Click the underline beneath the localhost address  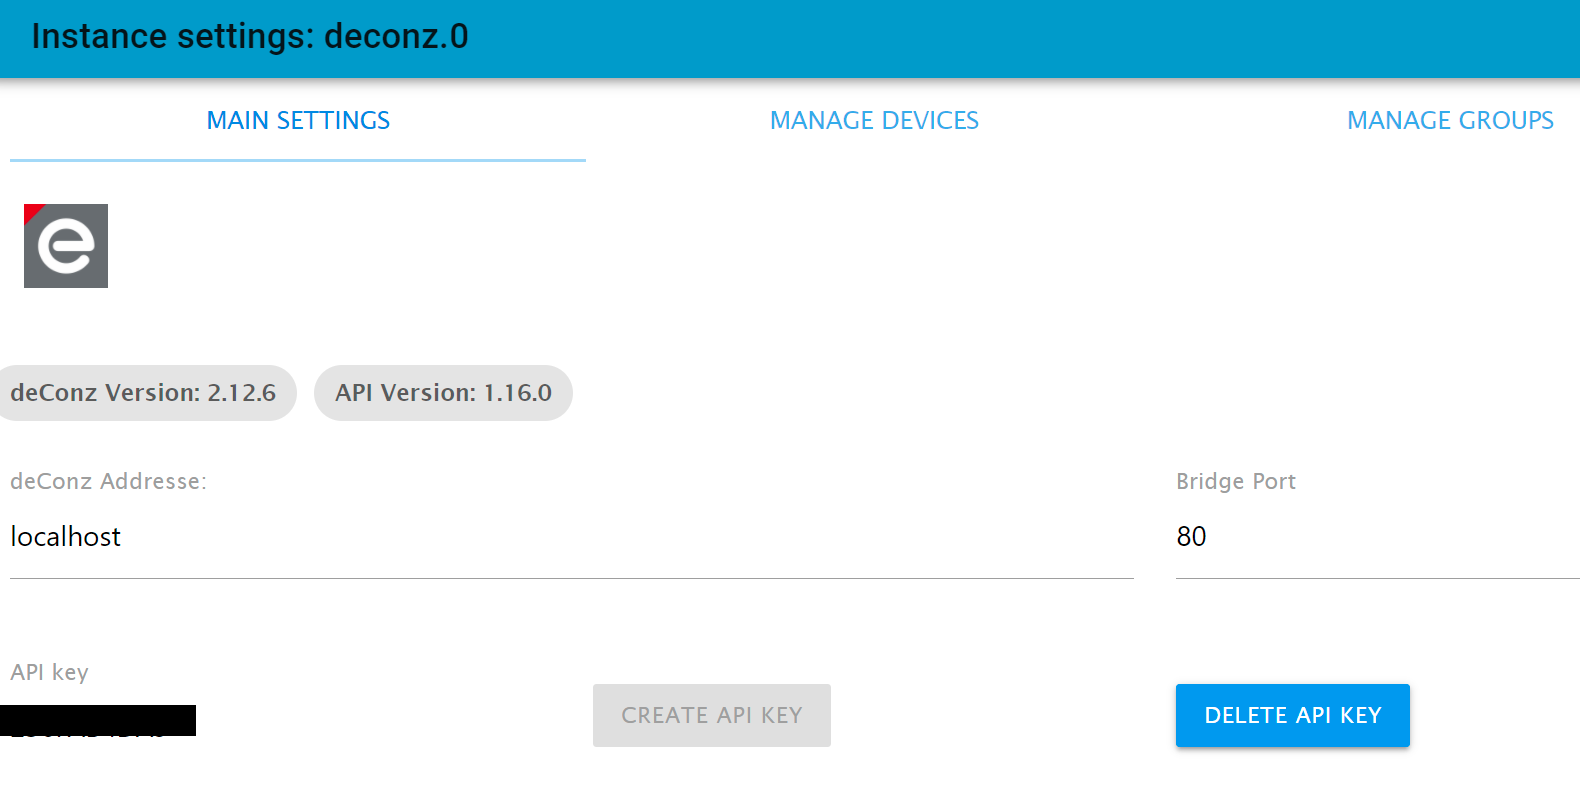572,578
